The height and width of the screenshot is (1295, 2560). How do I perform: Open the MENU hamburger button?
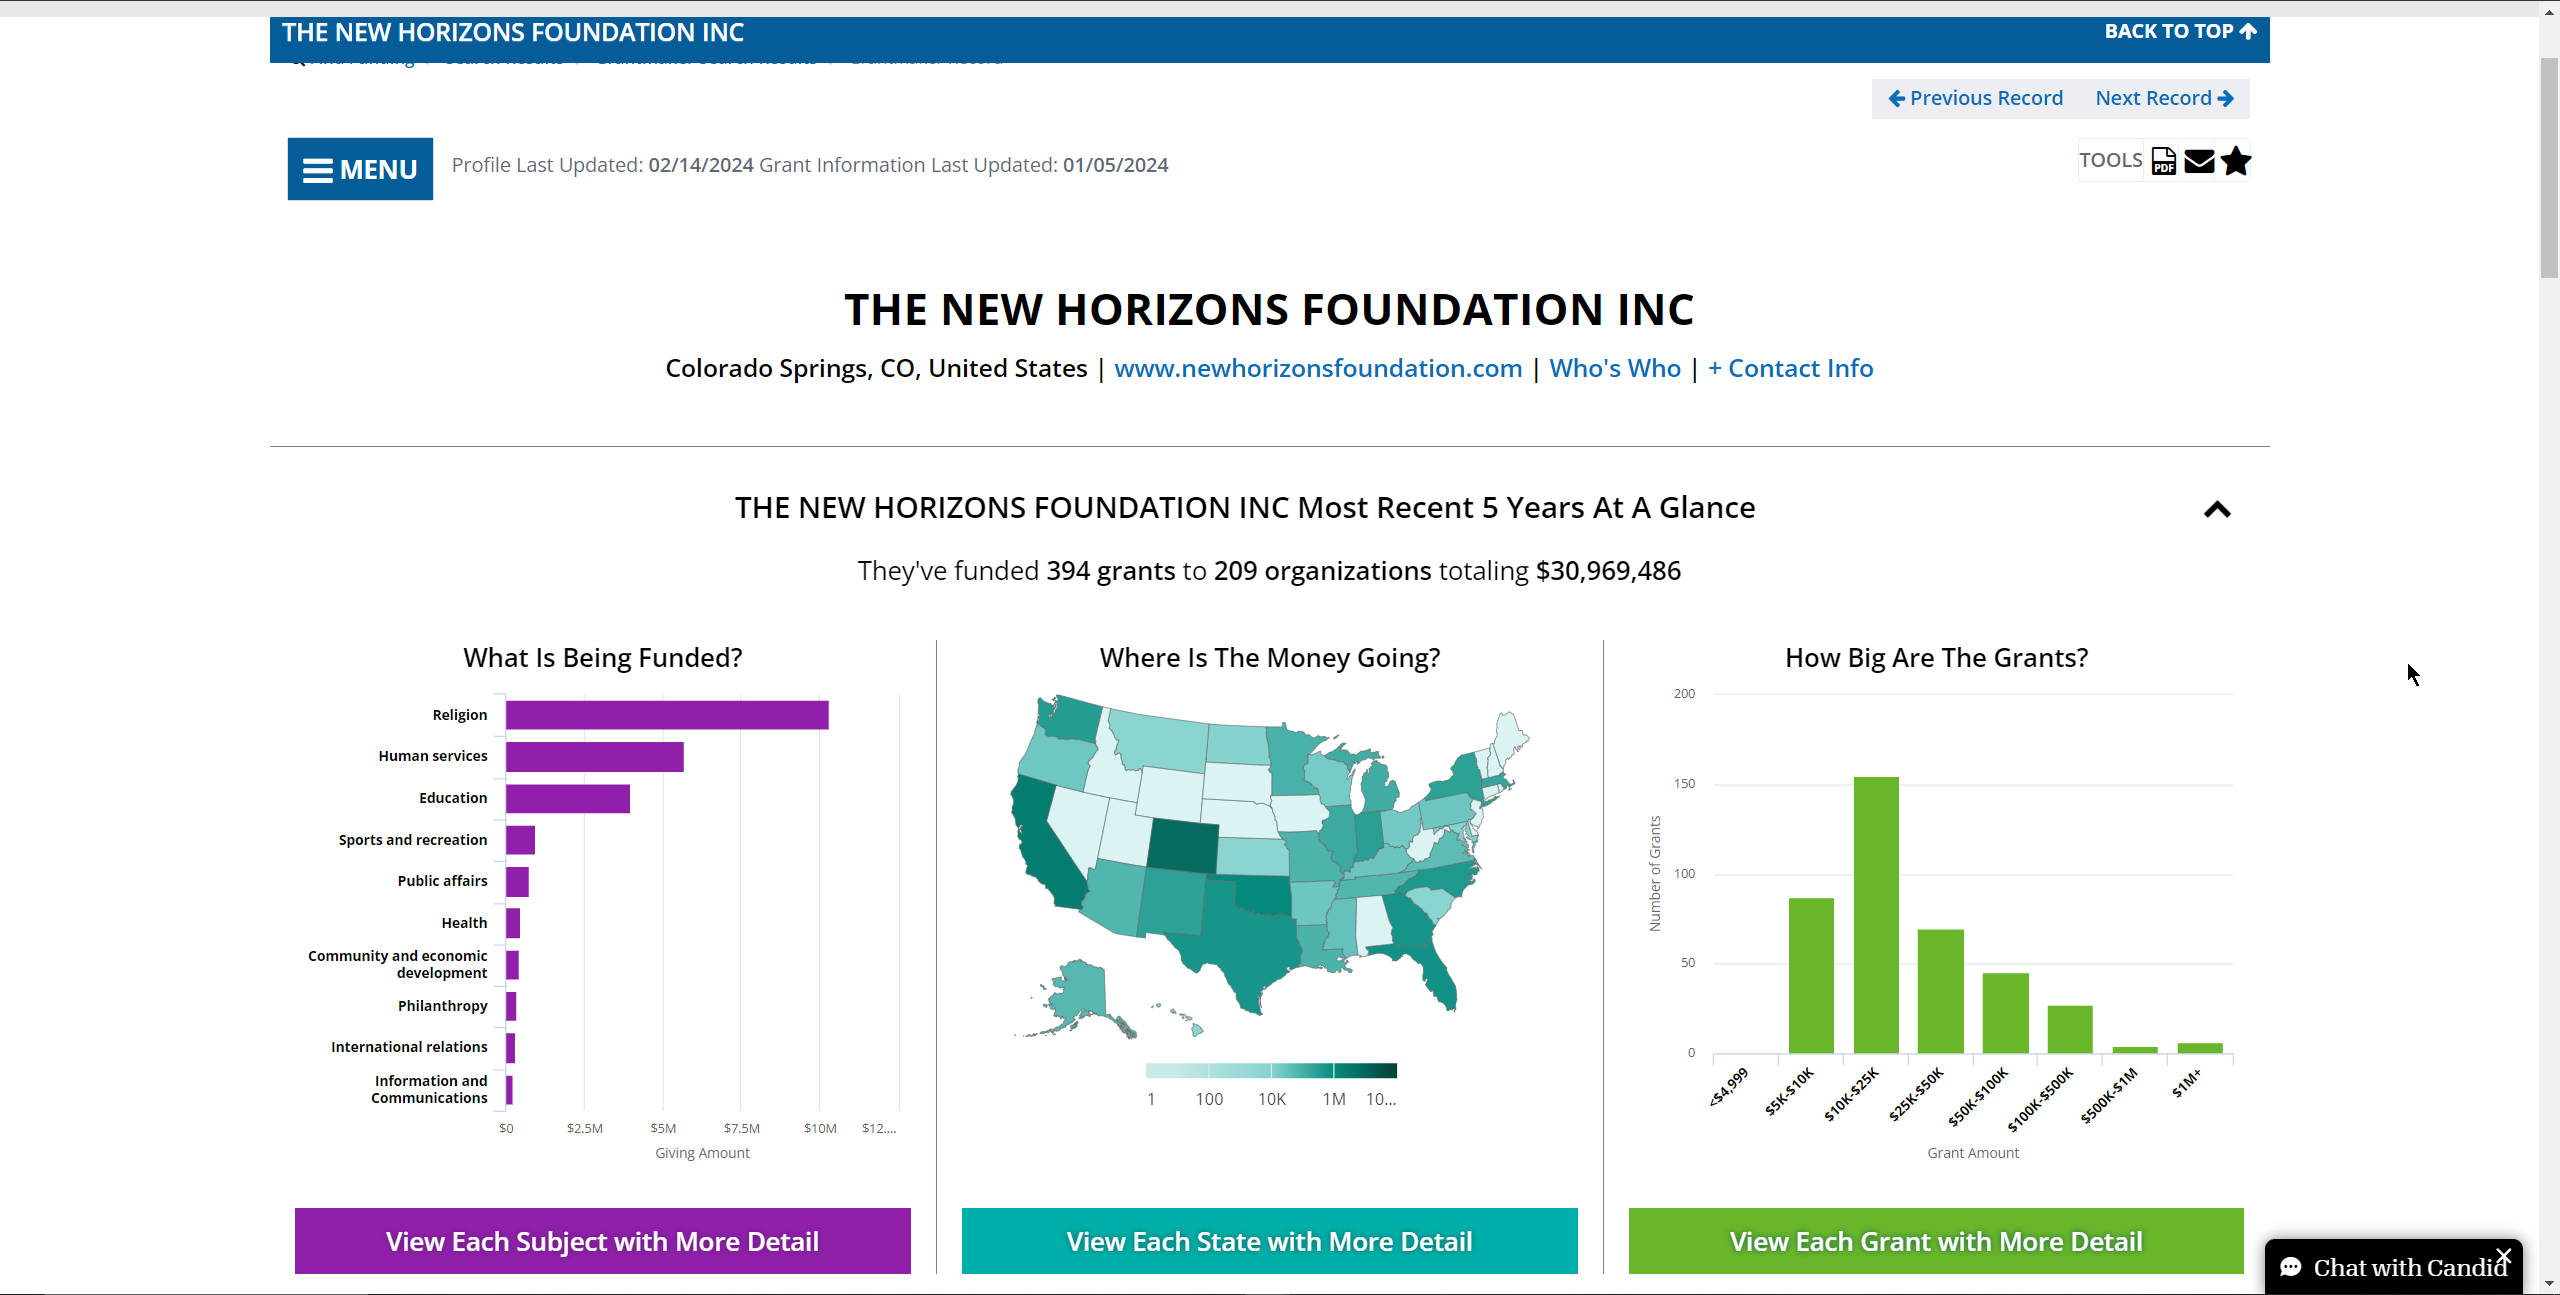(x=360, y=169)
